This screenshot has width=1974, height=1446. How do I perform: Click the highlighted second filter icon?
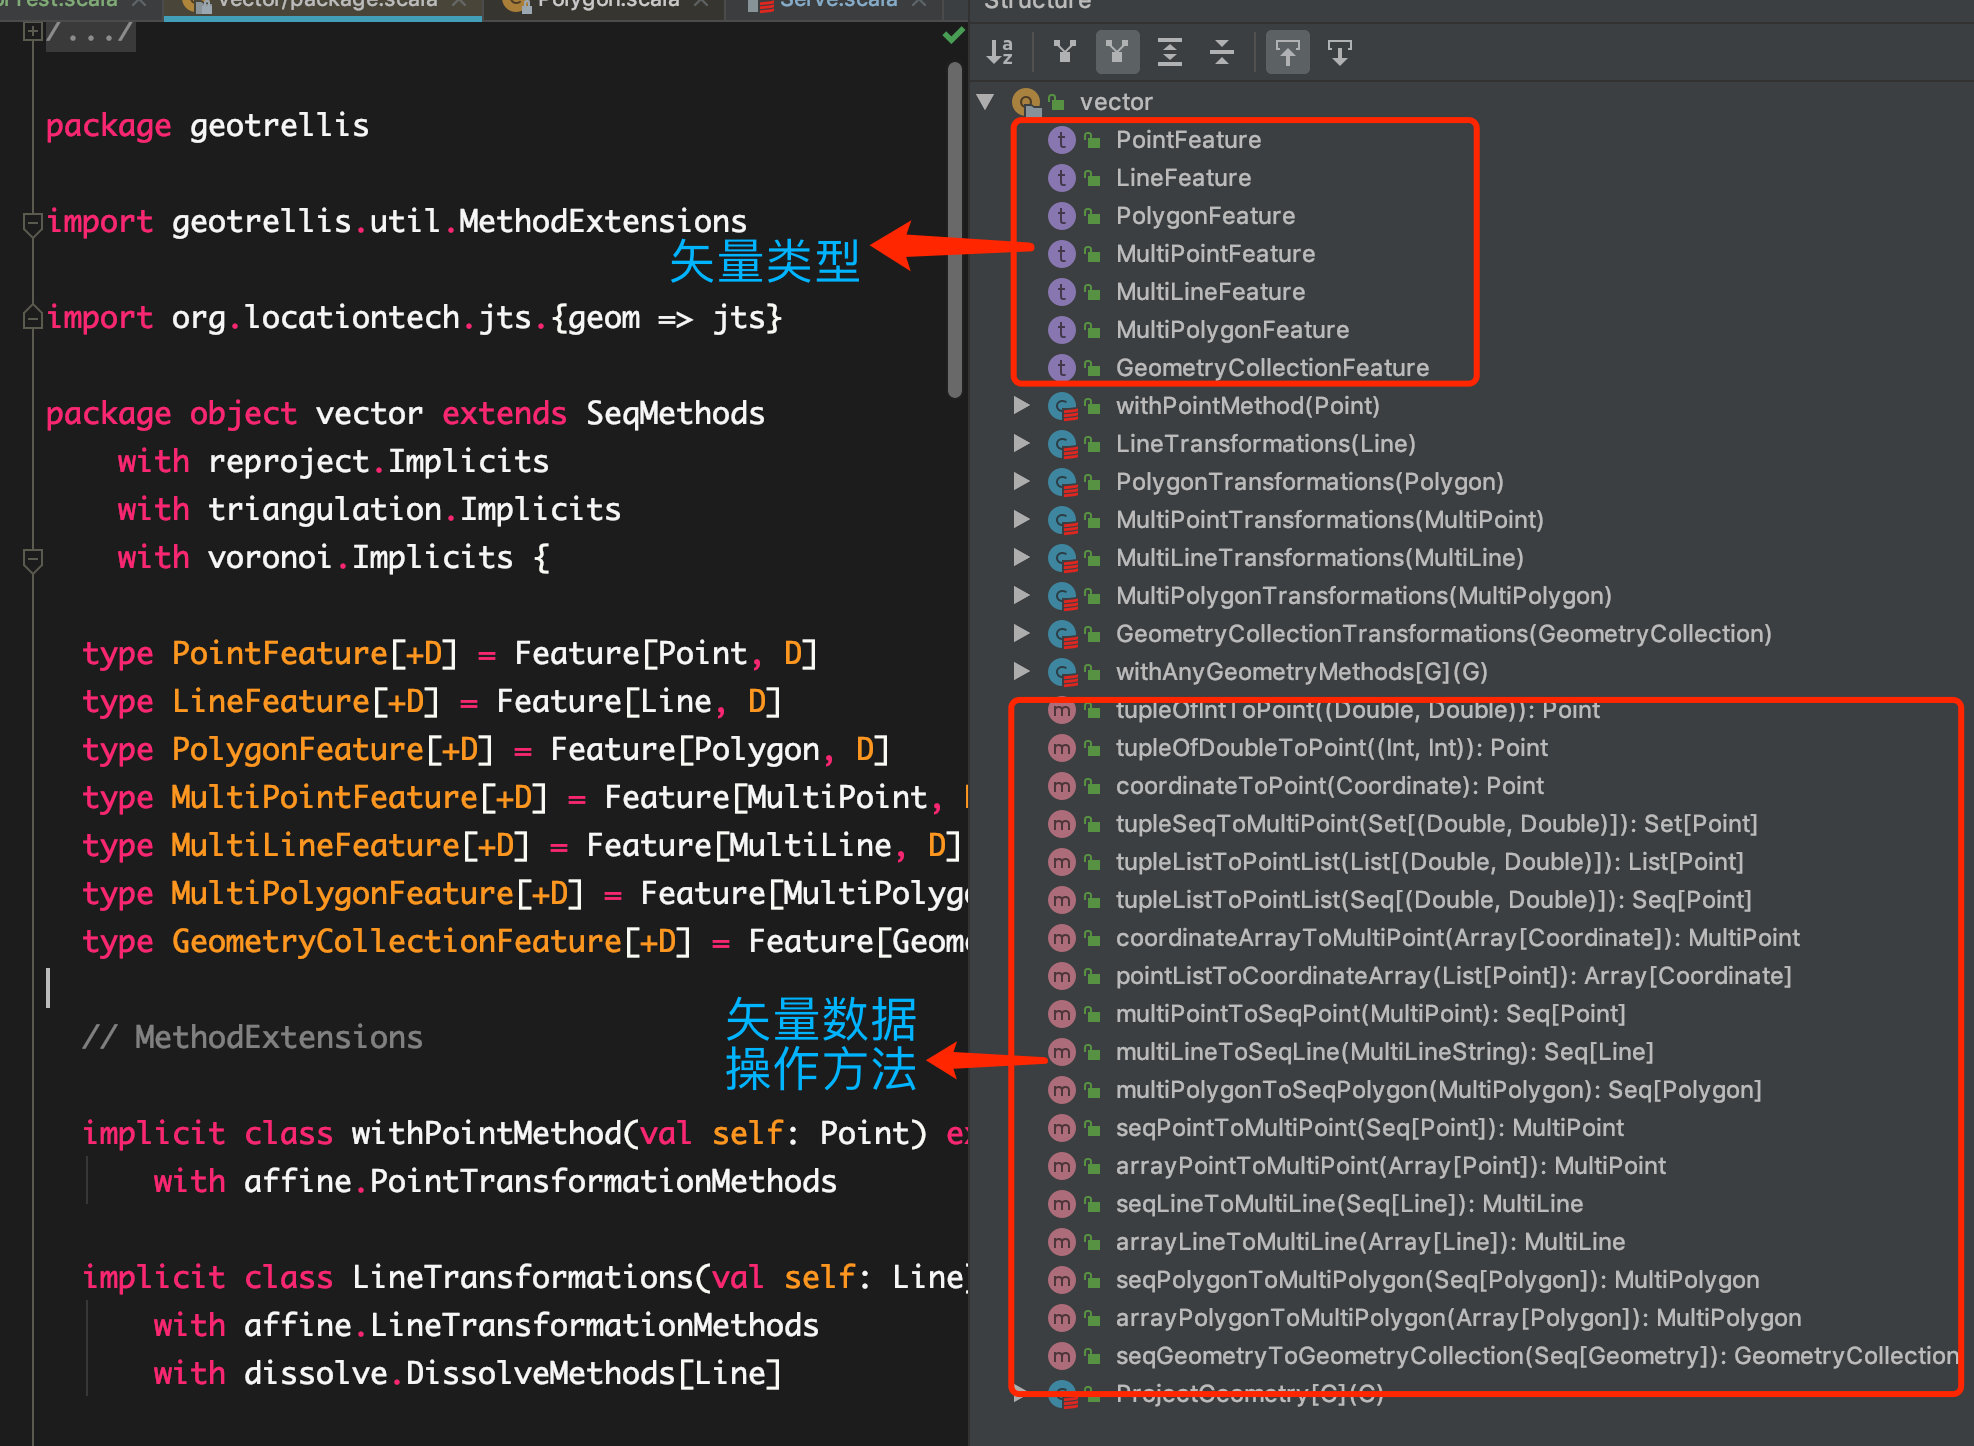click(1117, 52)
